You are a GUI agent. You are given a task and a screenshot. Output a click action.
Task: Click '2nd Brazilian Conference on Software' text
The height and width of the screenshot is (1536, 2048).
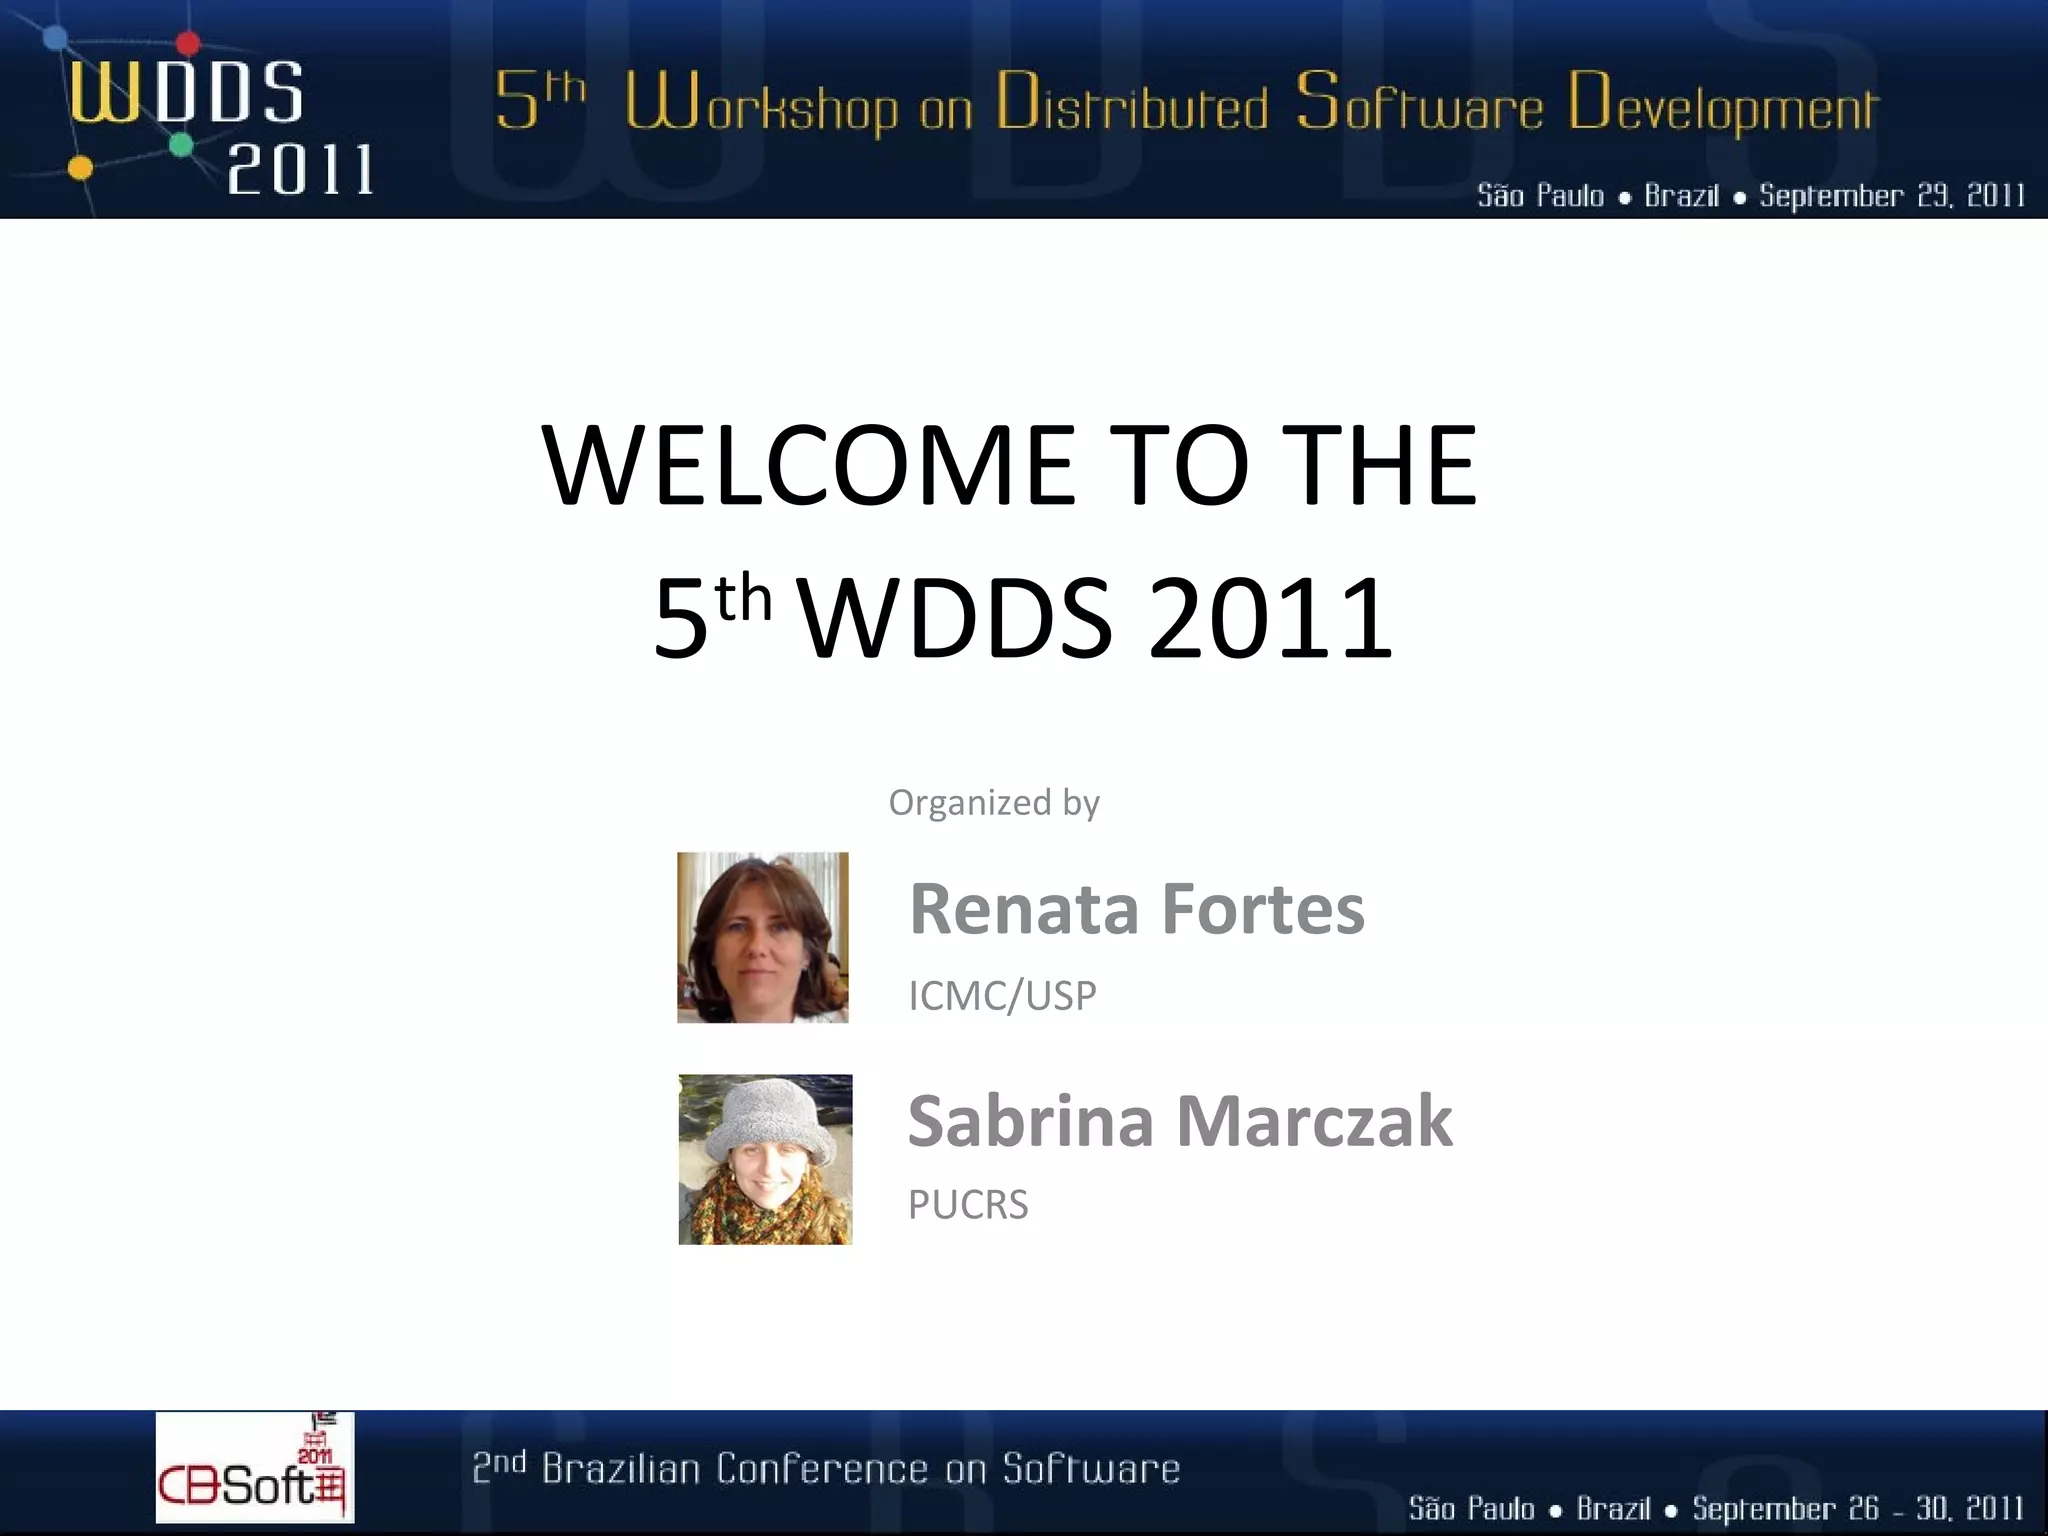[826, 1468]
